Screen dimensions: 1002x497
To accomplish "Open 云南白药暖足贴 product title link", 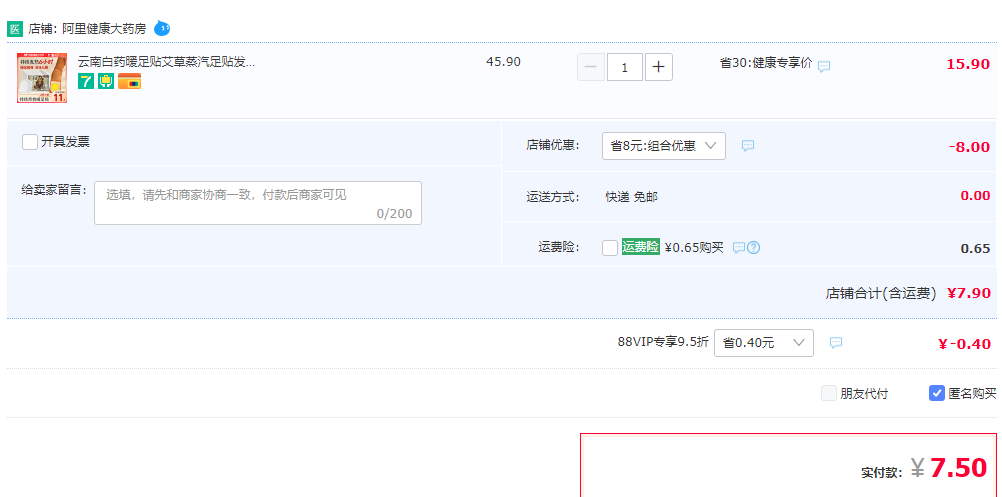I will (x=166, y=62).
